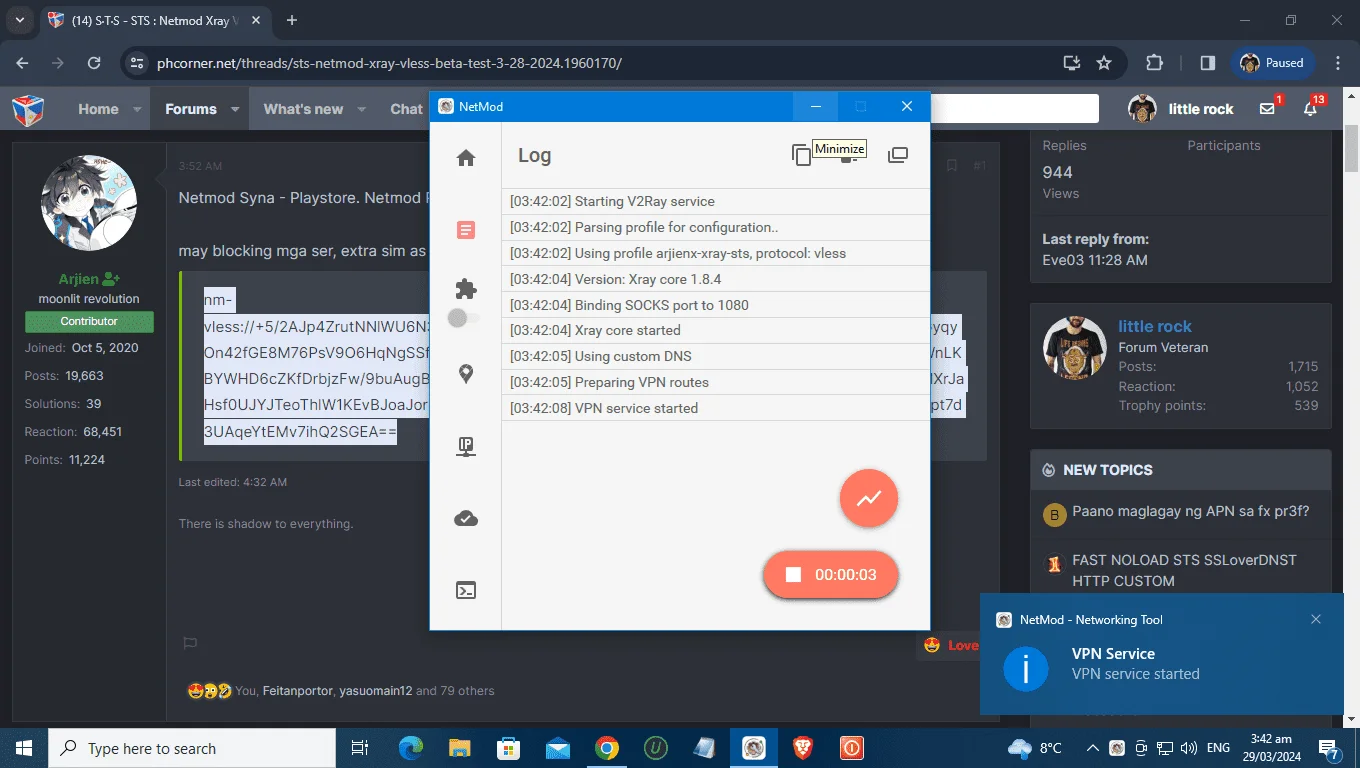Go back in the Chrome browser

[x=23, y=63]
